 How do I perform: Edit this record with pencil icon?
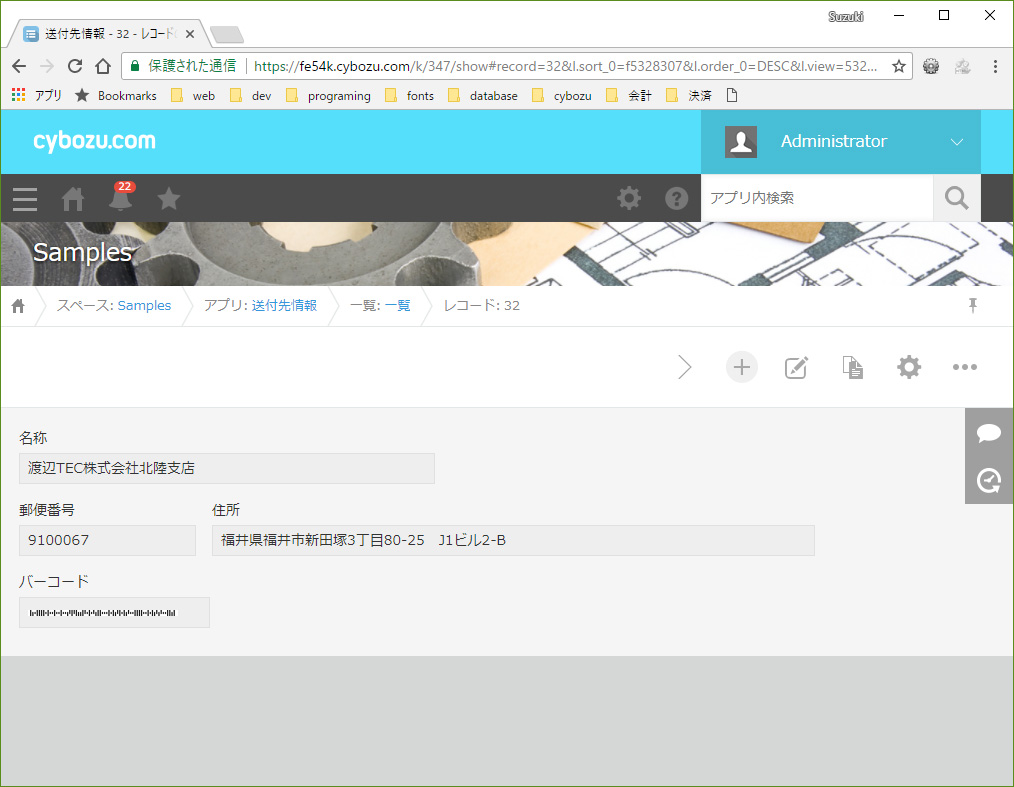click(796, 367)
